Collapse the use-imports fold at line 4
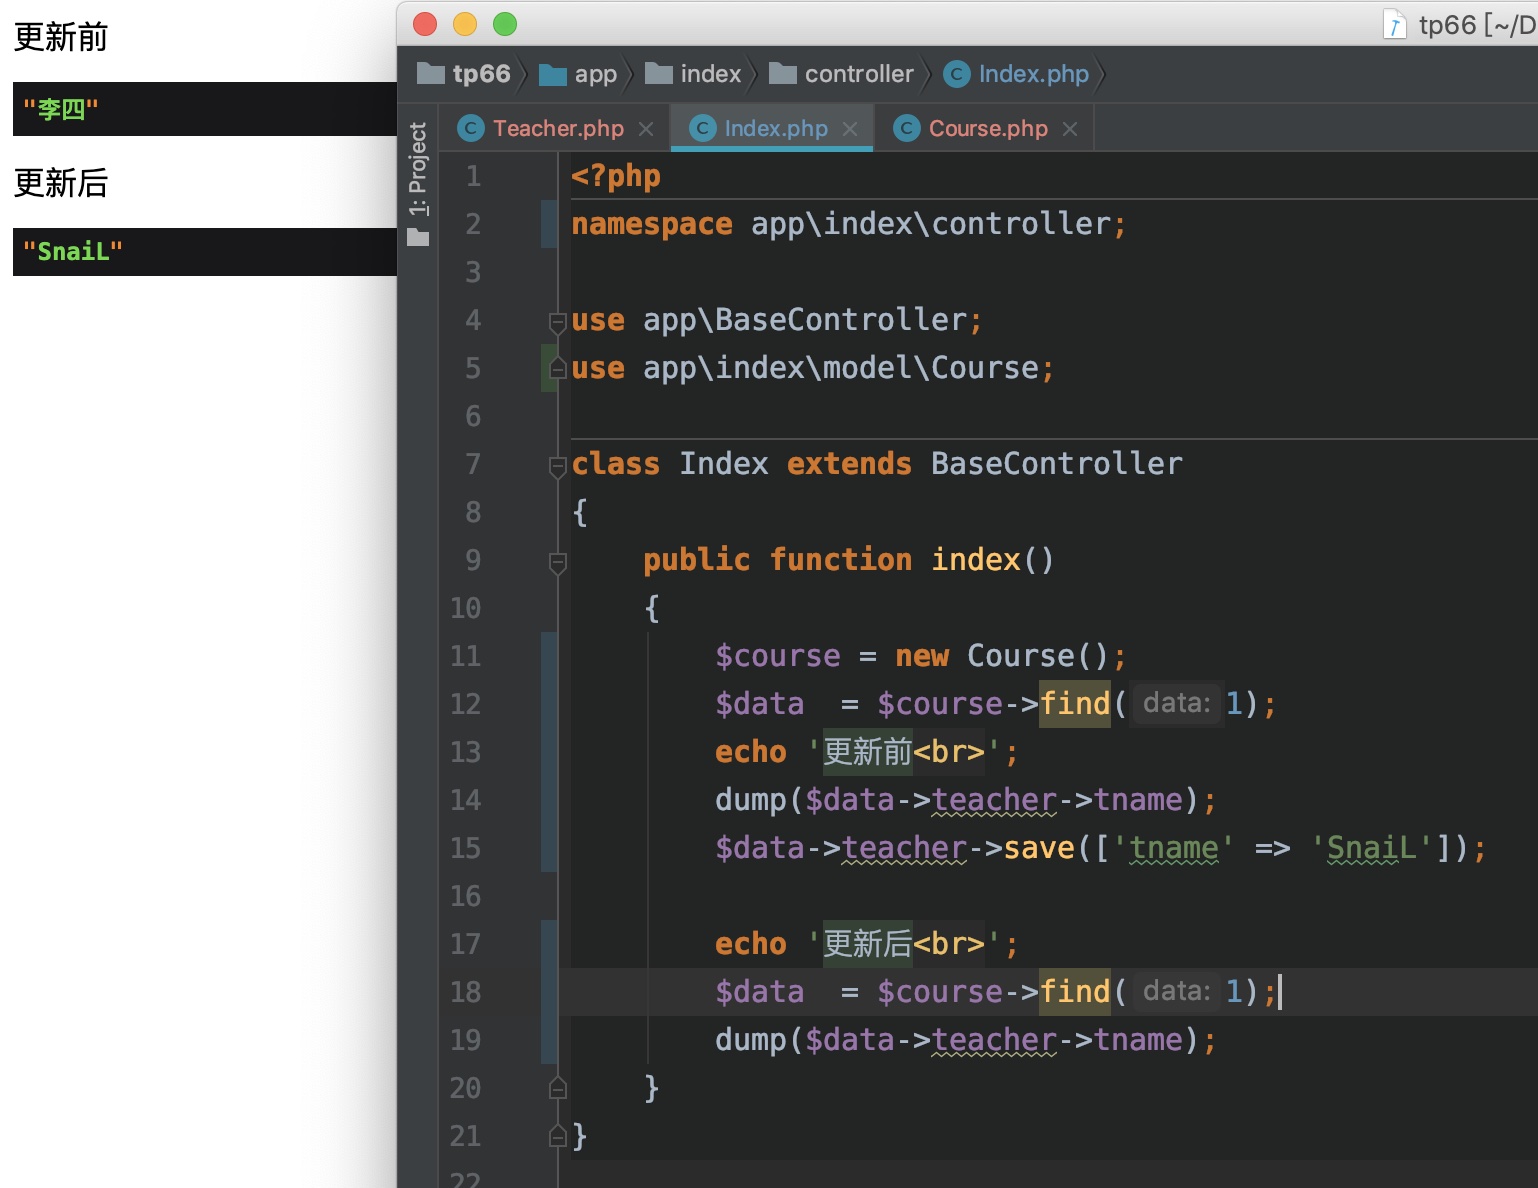The image size is (1538, 1188). 558,321
